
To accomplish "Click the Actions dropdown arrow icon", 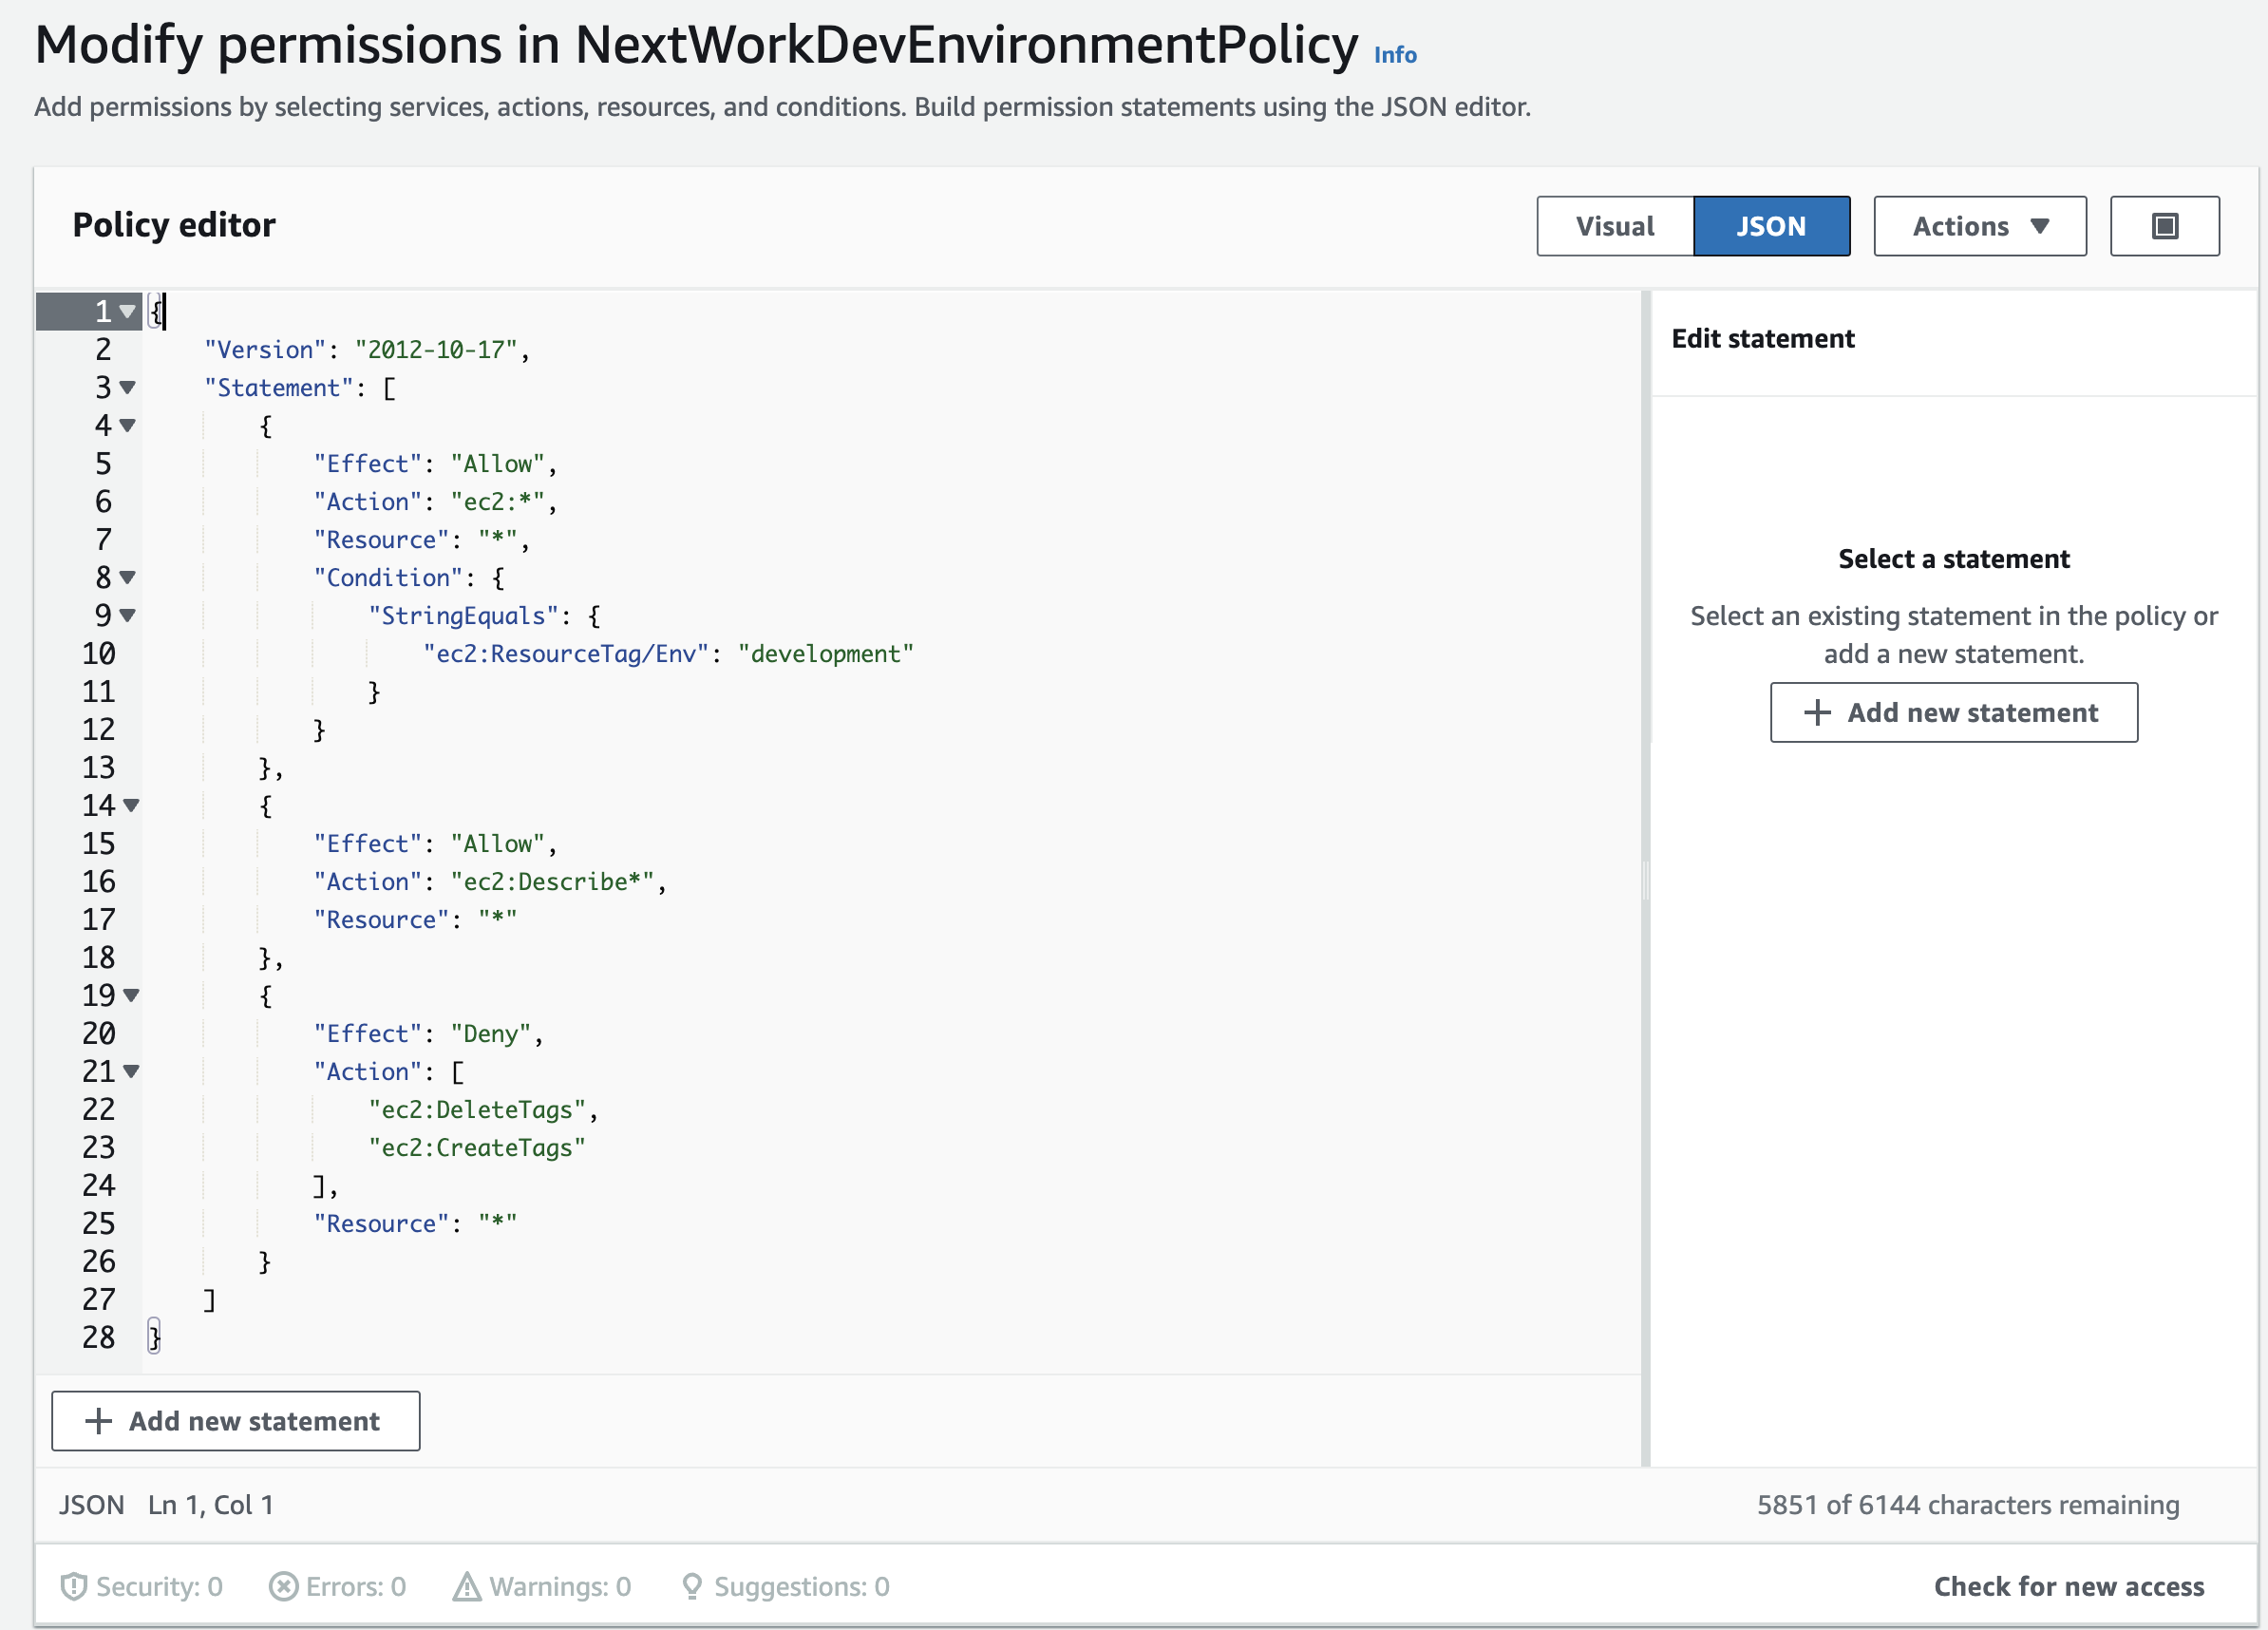I will pyautogui.click(x=2040, y=226).
